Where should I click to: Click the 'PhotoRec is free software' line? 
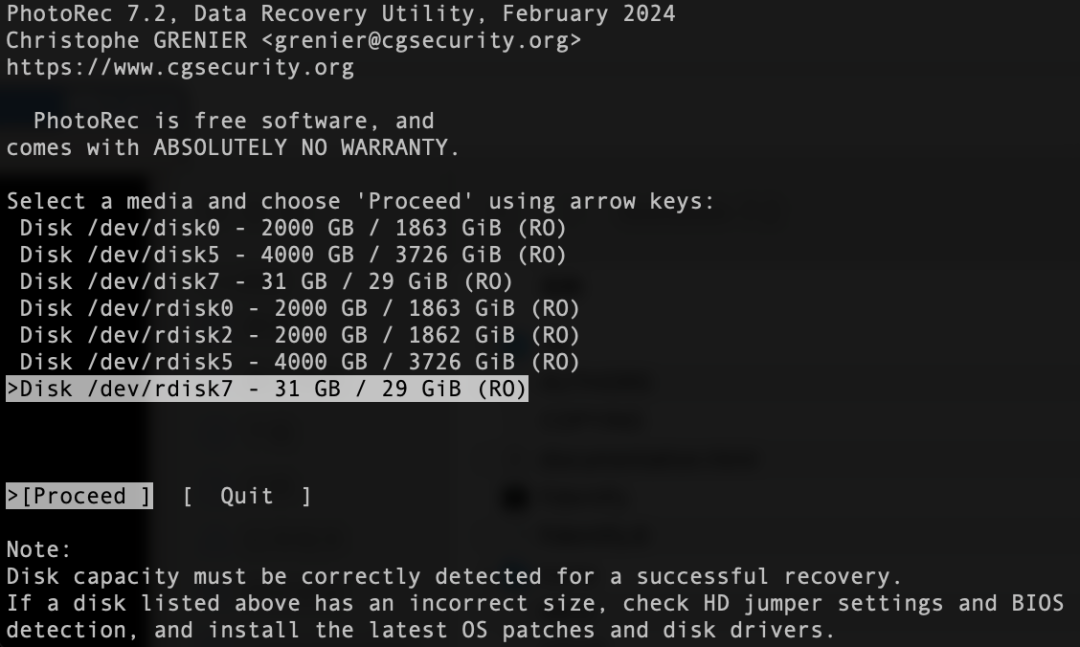[x=234, y=121]
